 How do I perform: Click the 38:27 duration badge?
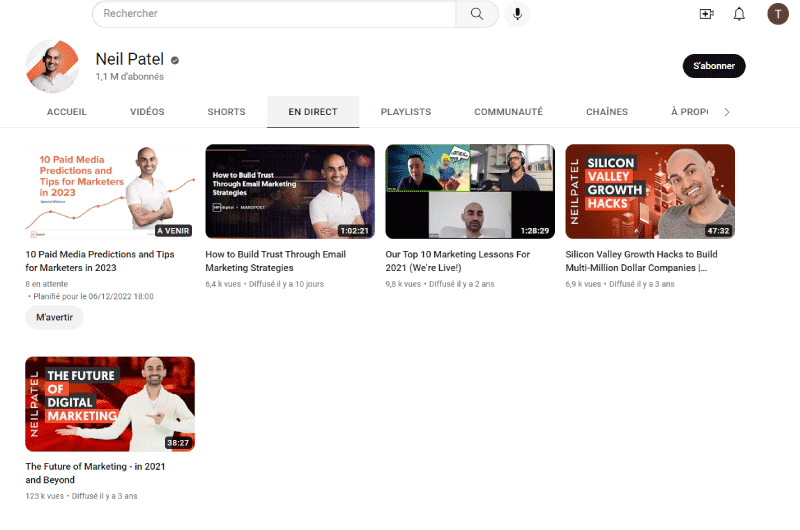click(178, 443)
